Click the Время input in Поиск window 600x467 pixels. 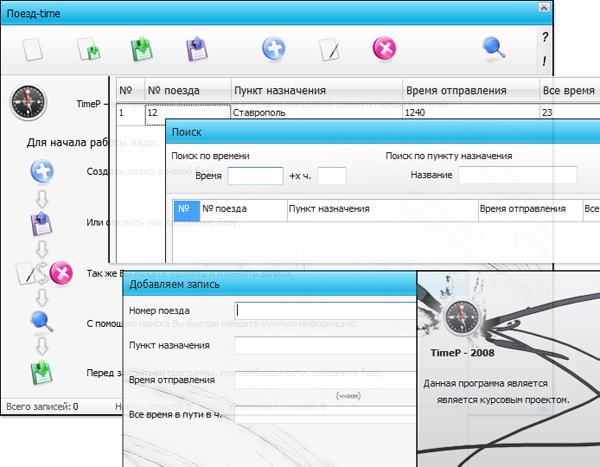click(x=255, y=176)
